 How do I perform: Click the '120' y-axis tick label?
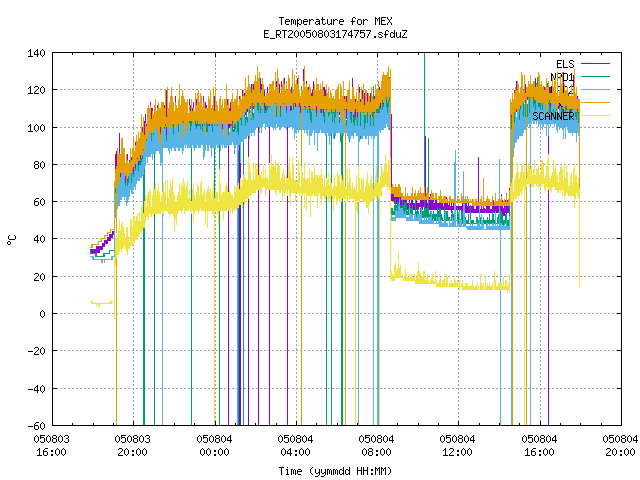pyautogui.click(x=36, y=90)
